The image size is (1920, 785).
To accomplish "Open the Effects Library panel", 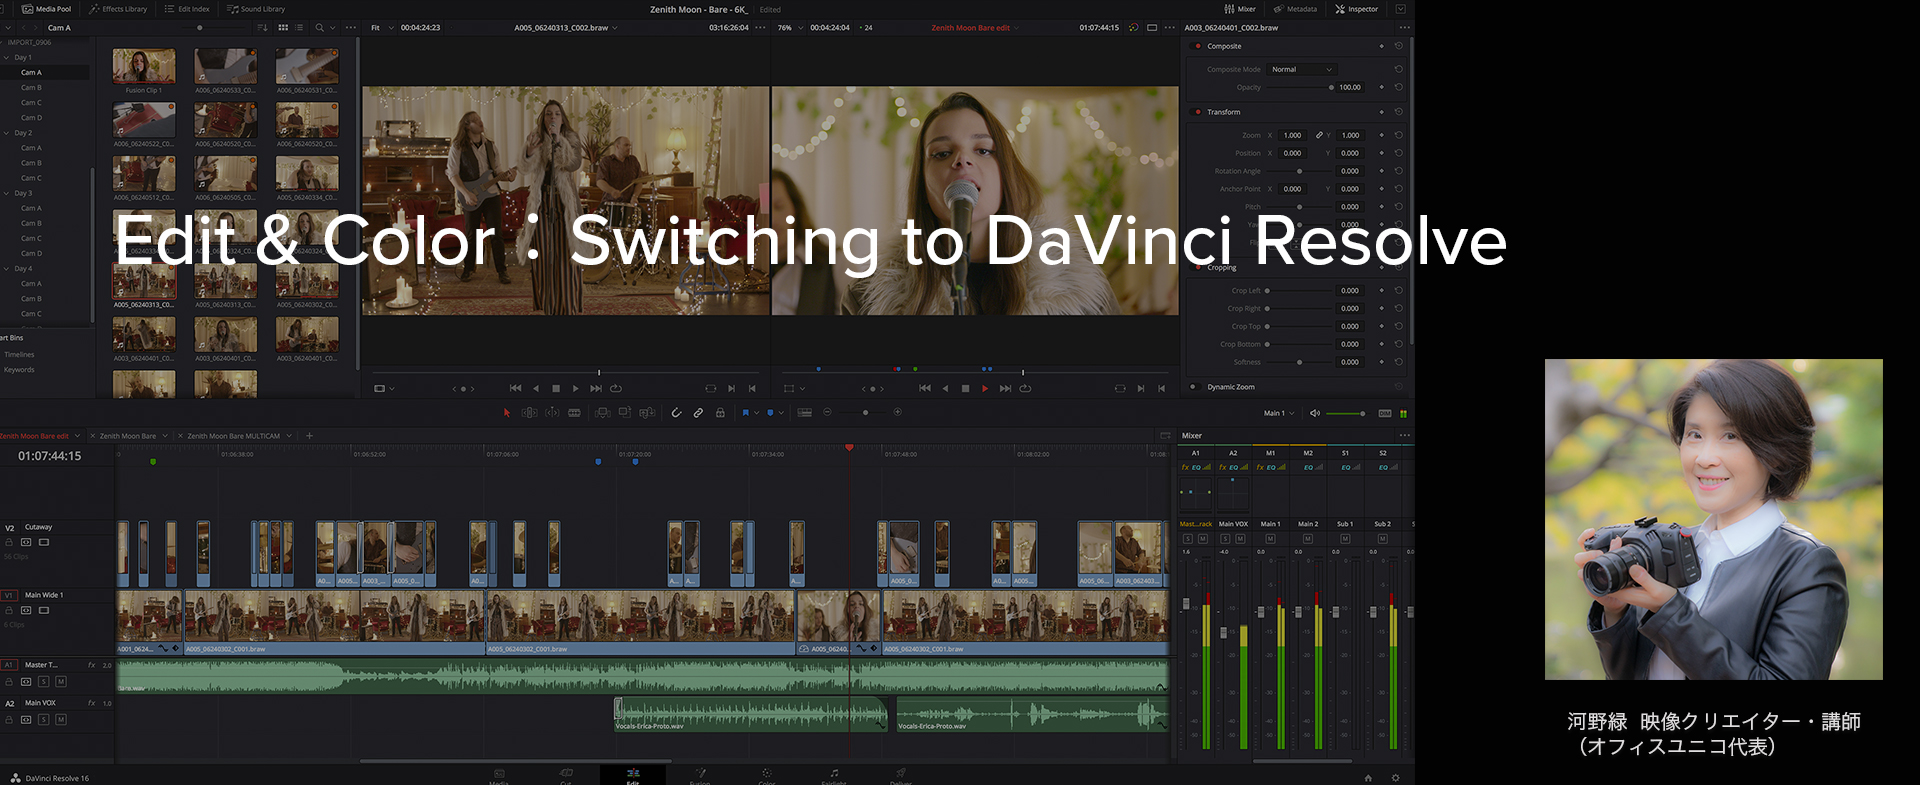I will pyautogui.click(x=118, y=9).
